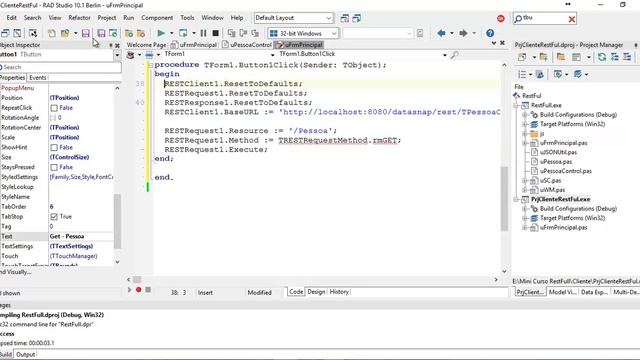640x360 pixels.
Task: Click the Save All icon in the toolbar
Action: click(x=101, y=33)
